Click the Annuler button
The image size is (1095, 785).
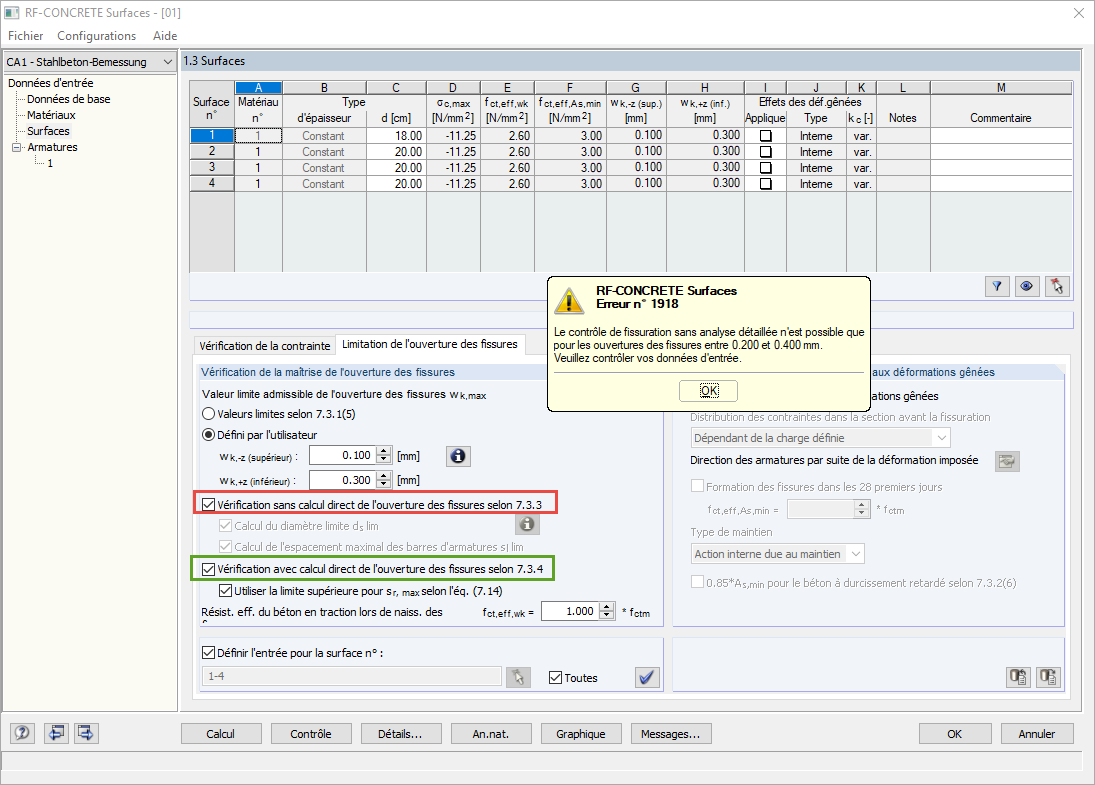(1036, 734)
